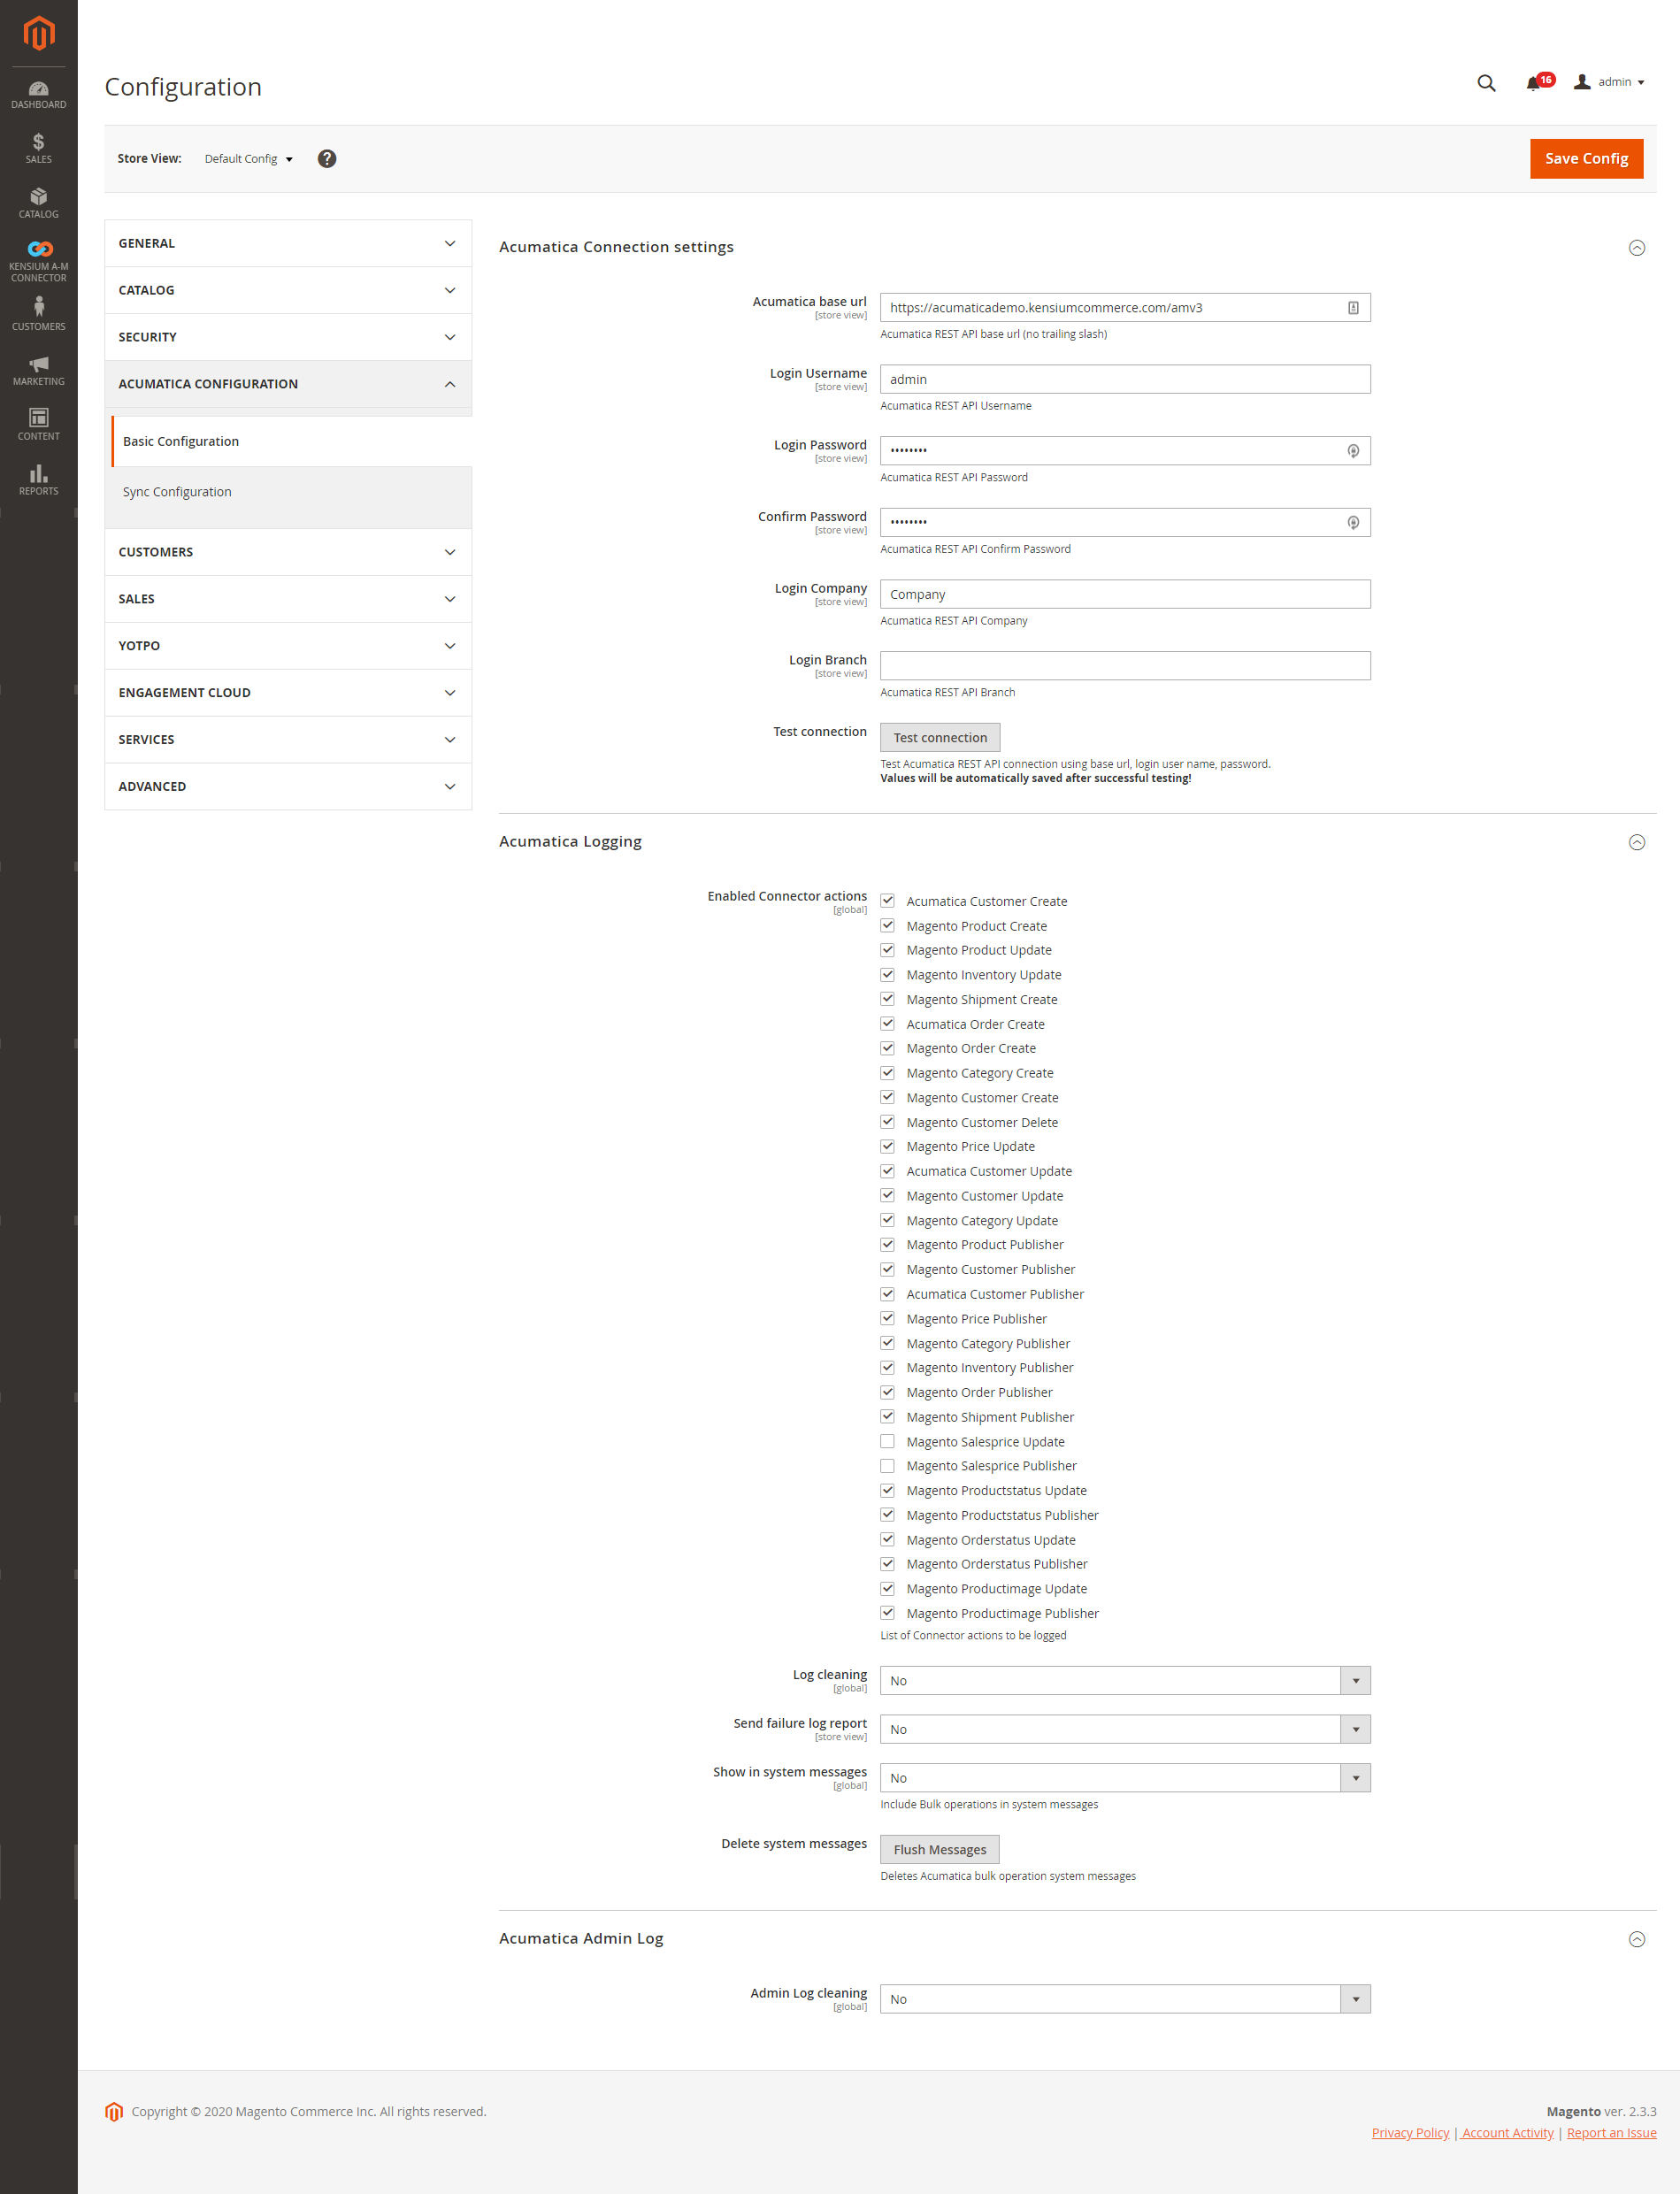Image resolution: width=1680 pixels, height=2194 pixels.
Task: Expand the Sales configuration section
Action: click(x=288, y=600)
